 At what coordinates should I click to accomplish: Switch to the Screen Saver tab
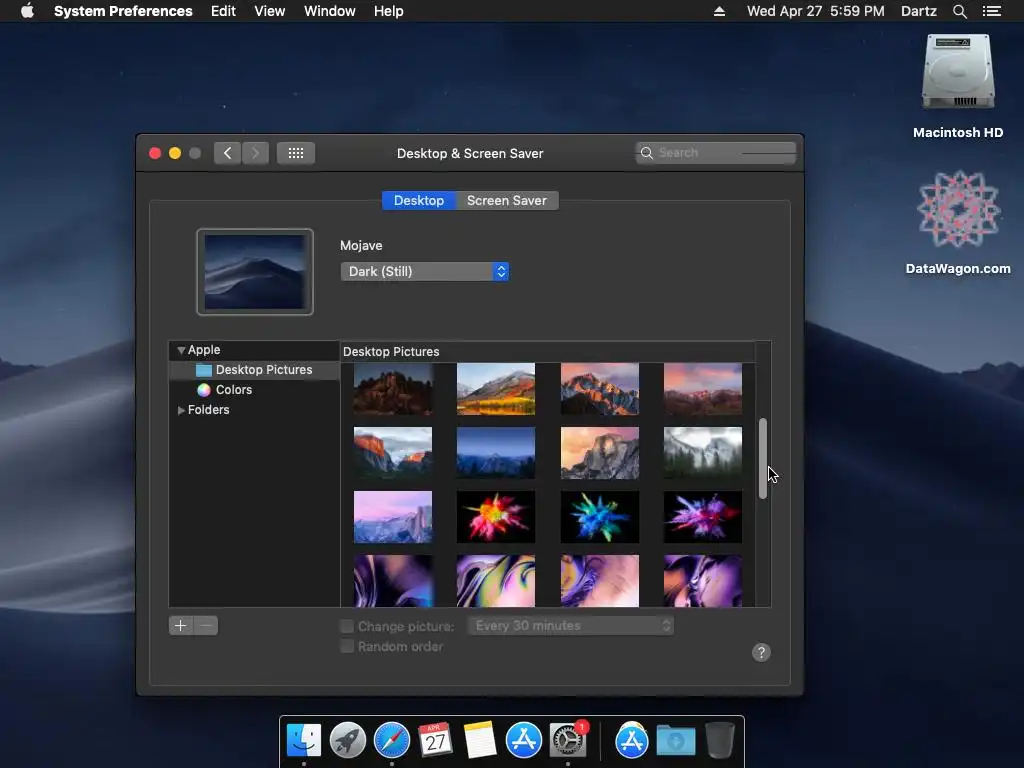(507, 200)
